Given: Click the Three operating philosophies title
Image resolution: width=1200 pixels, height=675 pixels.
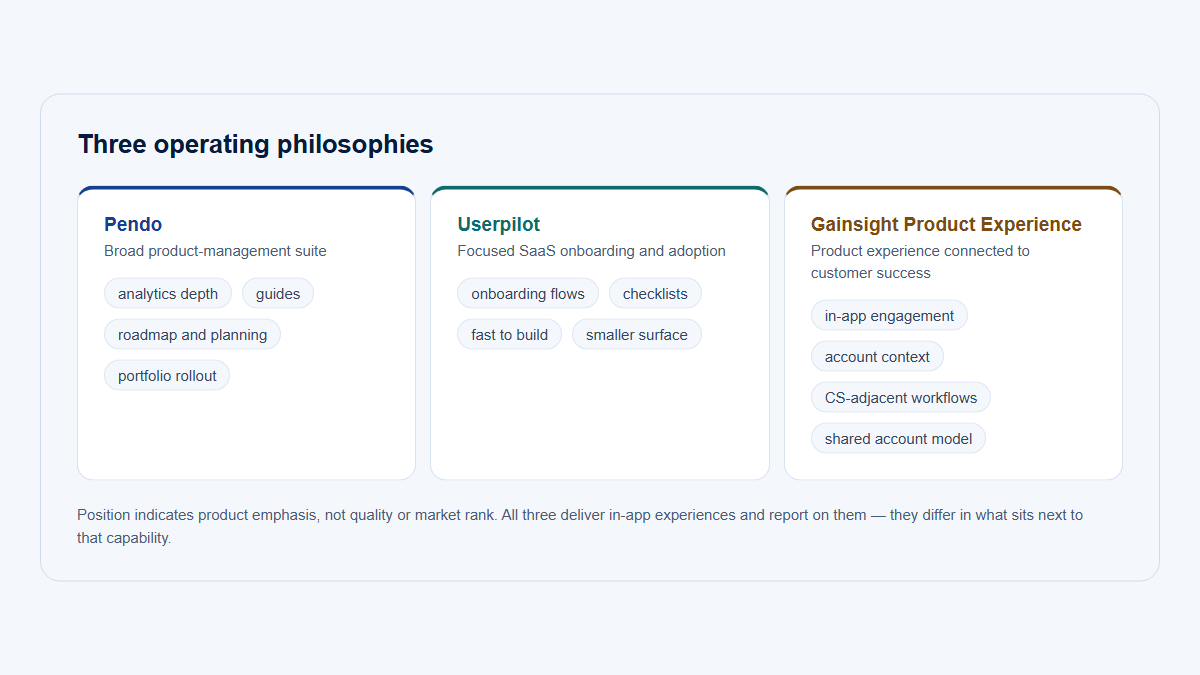Looking at the screenshot, I should click(x=256, y=144).
